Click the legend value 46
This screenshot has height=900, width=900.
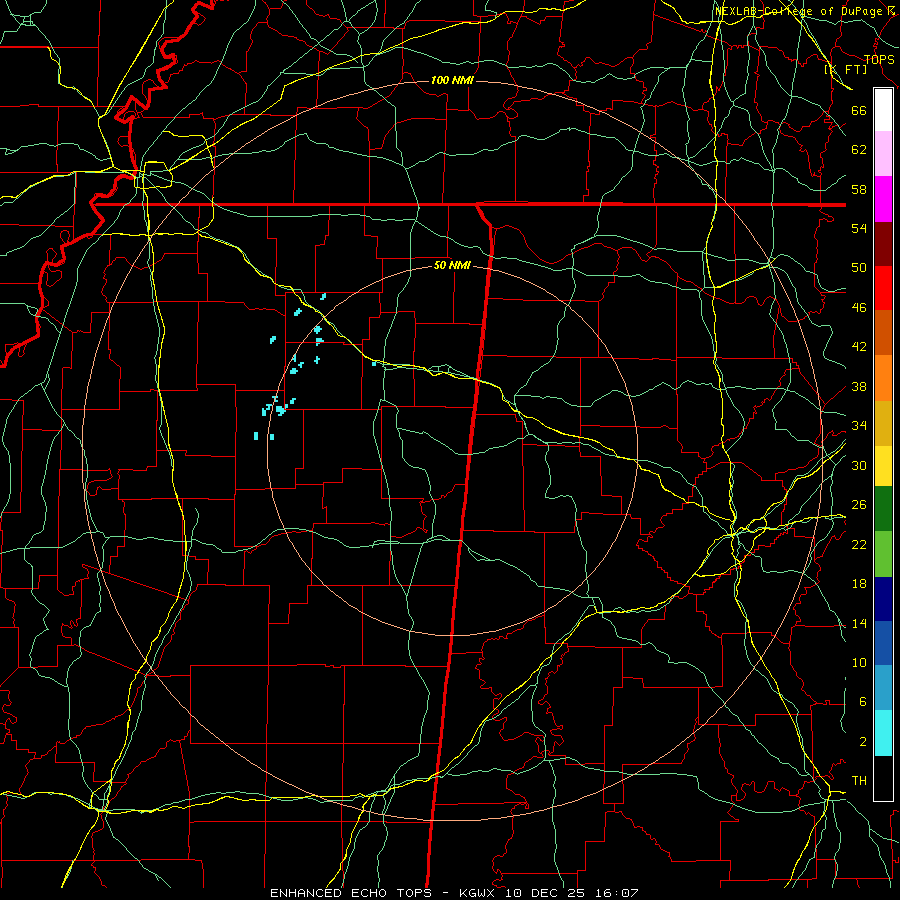pyautogui.click(x=859, y=308)
